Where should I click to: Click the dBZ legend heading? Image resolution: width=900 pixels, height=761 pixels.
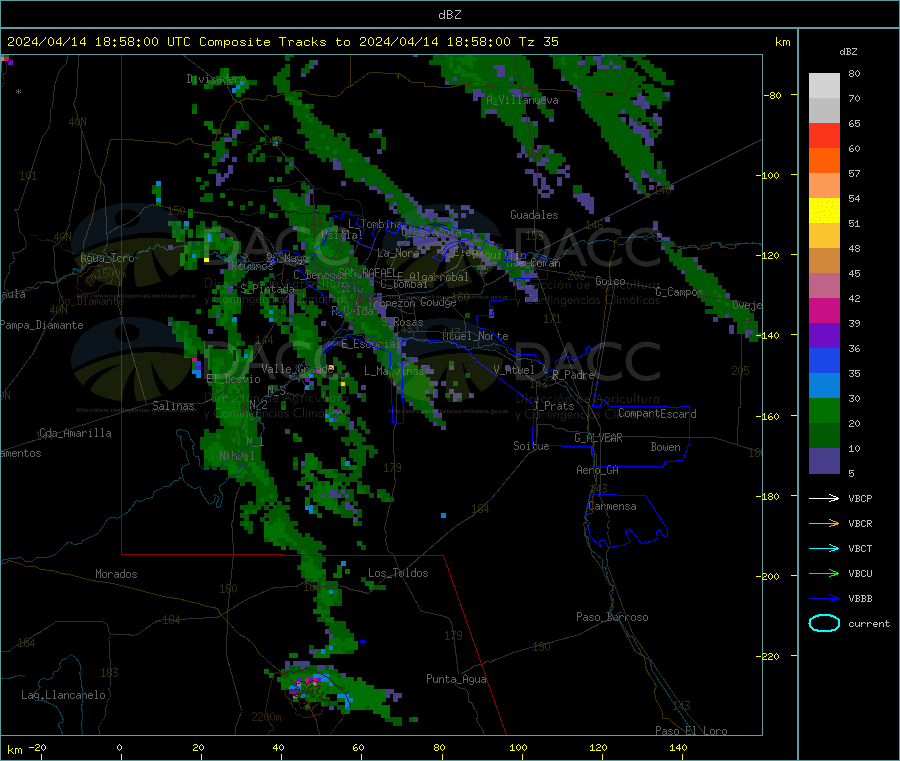tap(848, 52)
